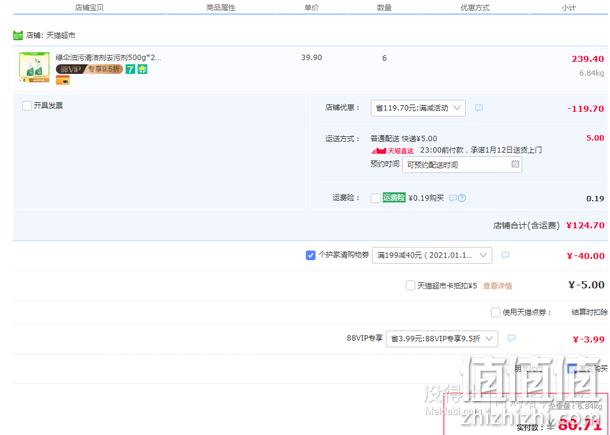610x435 pixels.
Task: Tick the 天猫超市卡抵扣¥5 checkbox
Action: (x=410, y=286)
